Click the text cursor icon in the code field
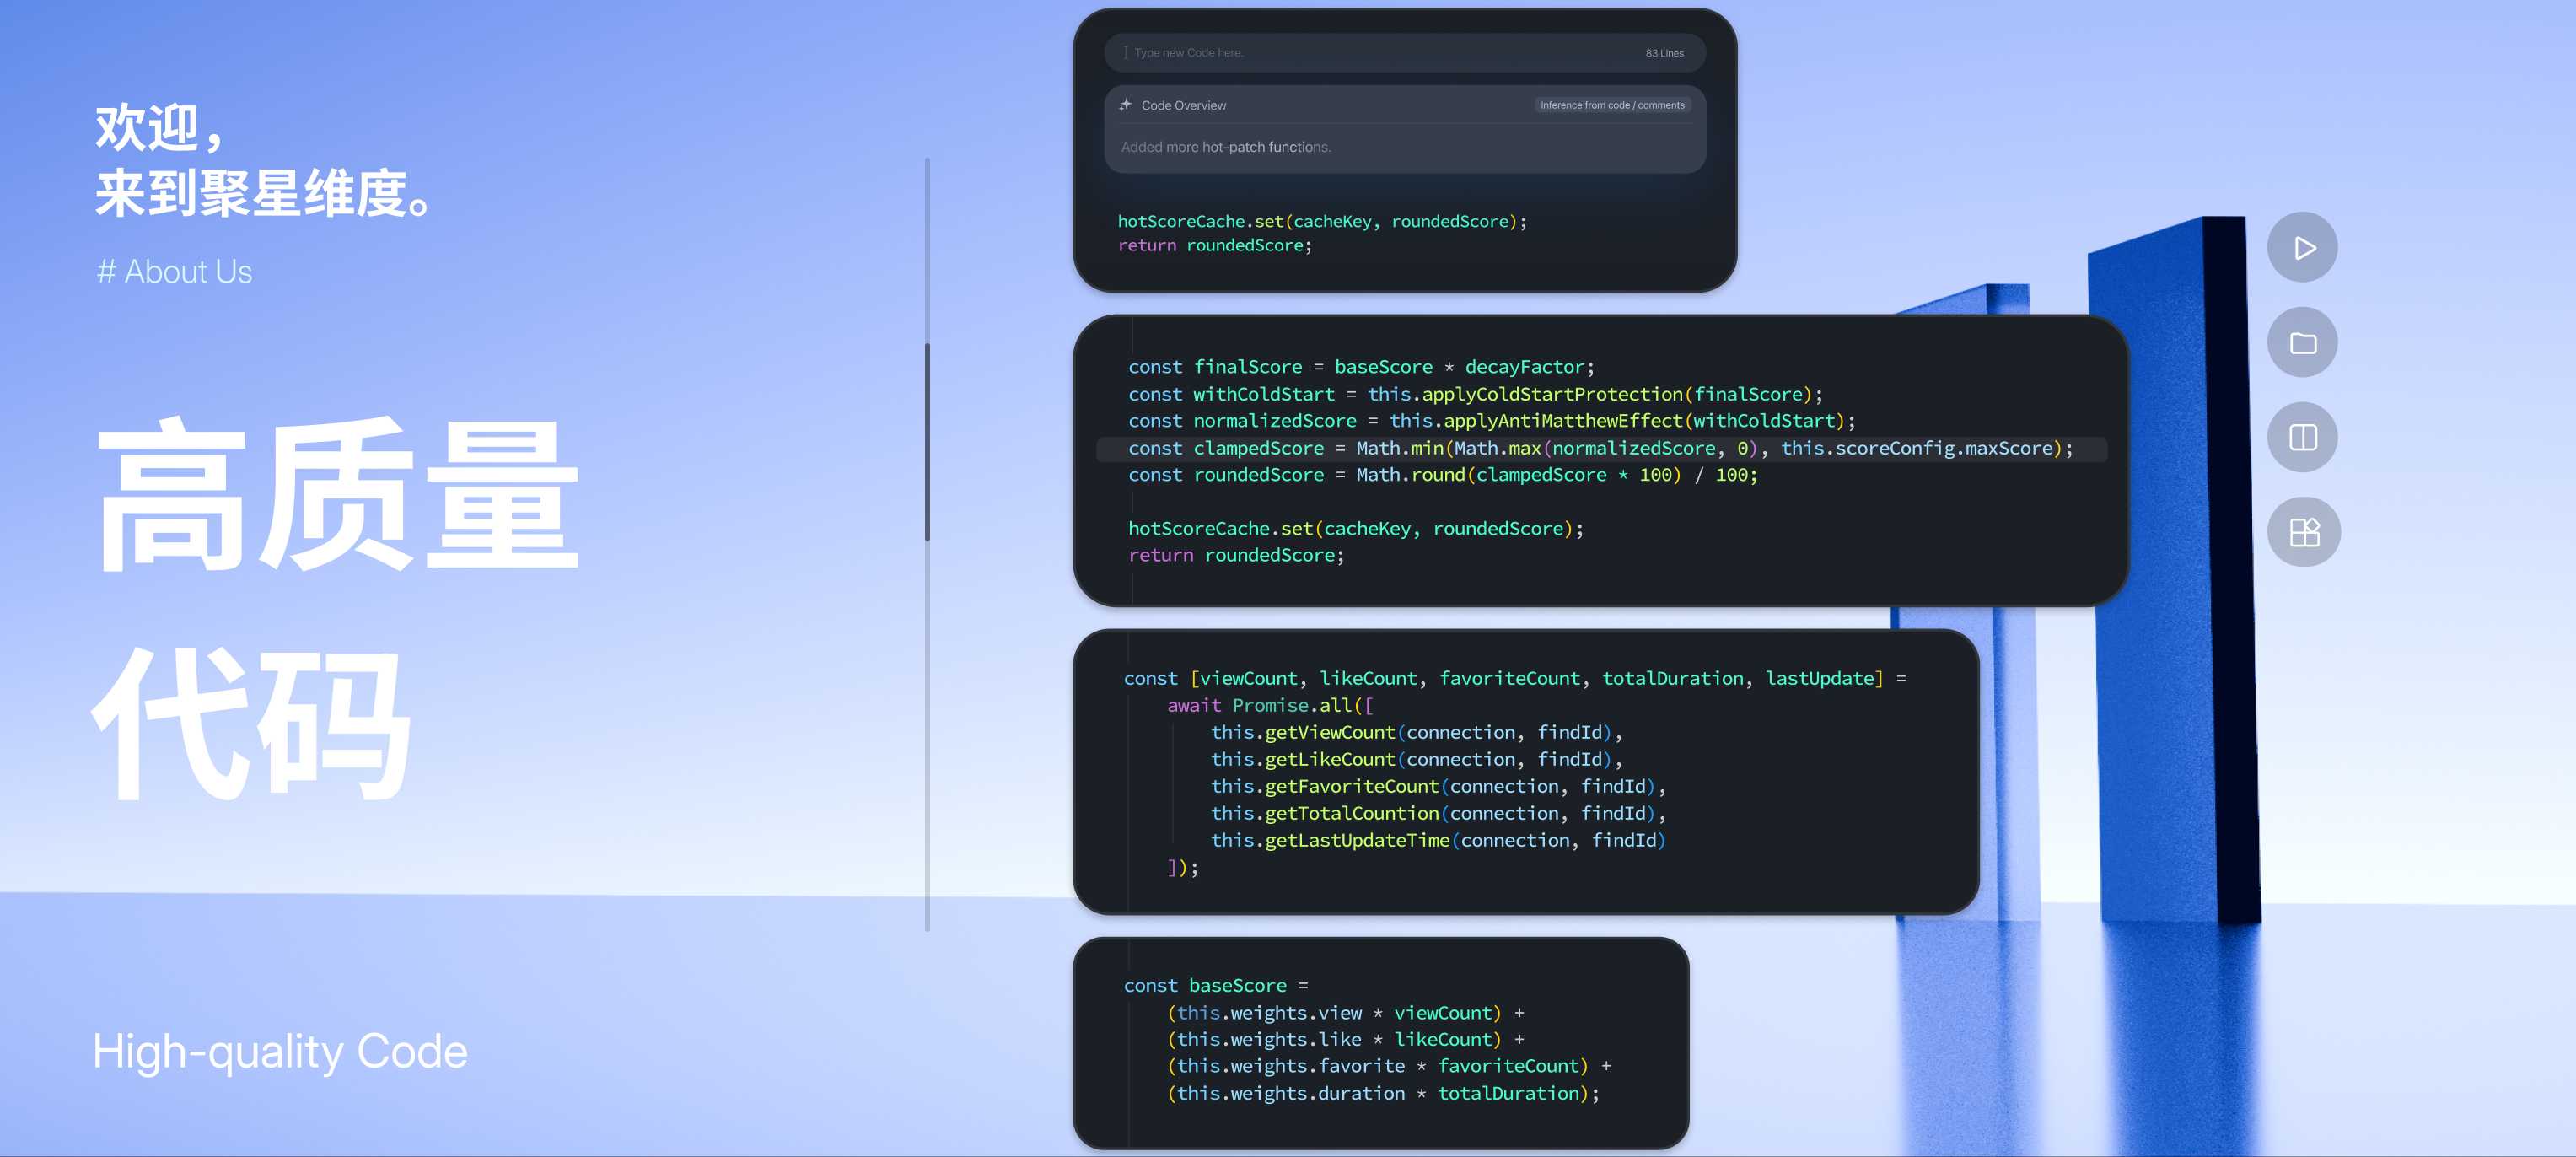The height and width of the screenshot is (1157, 2576). point(1125,53)
